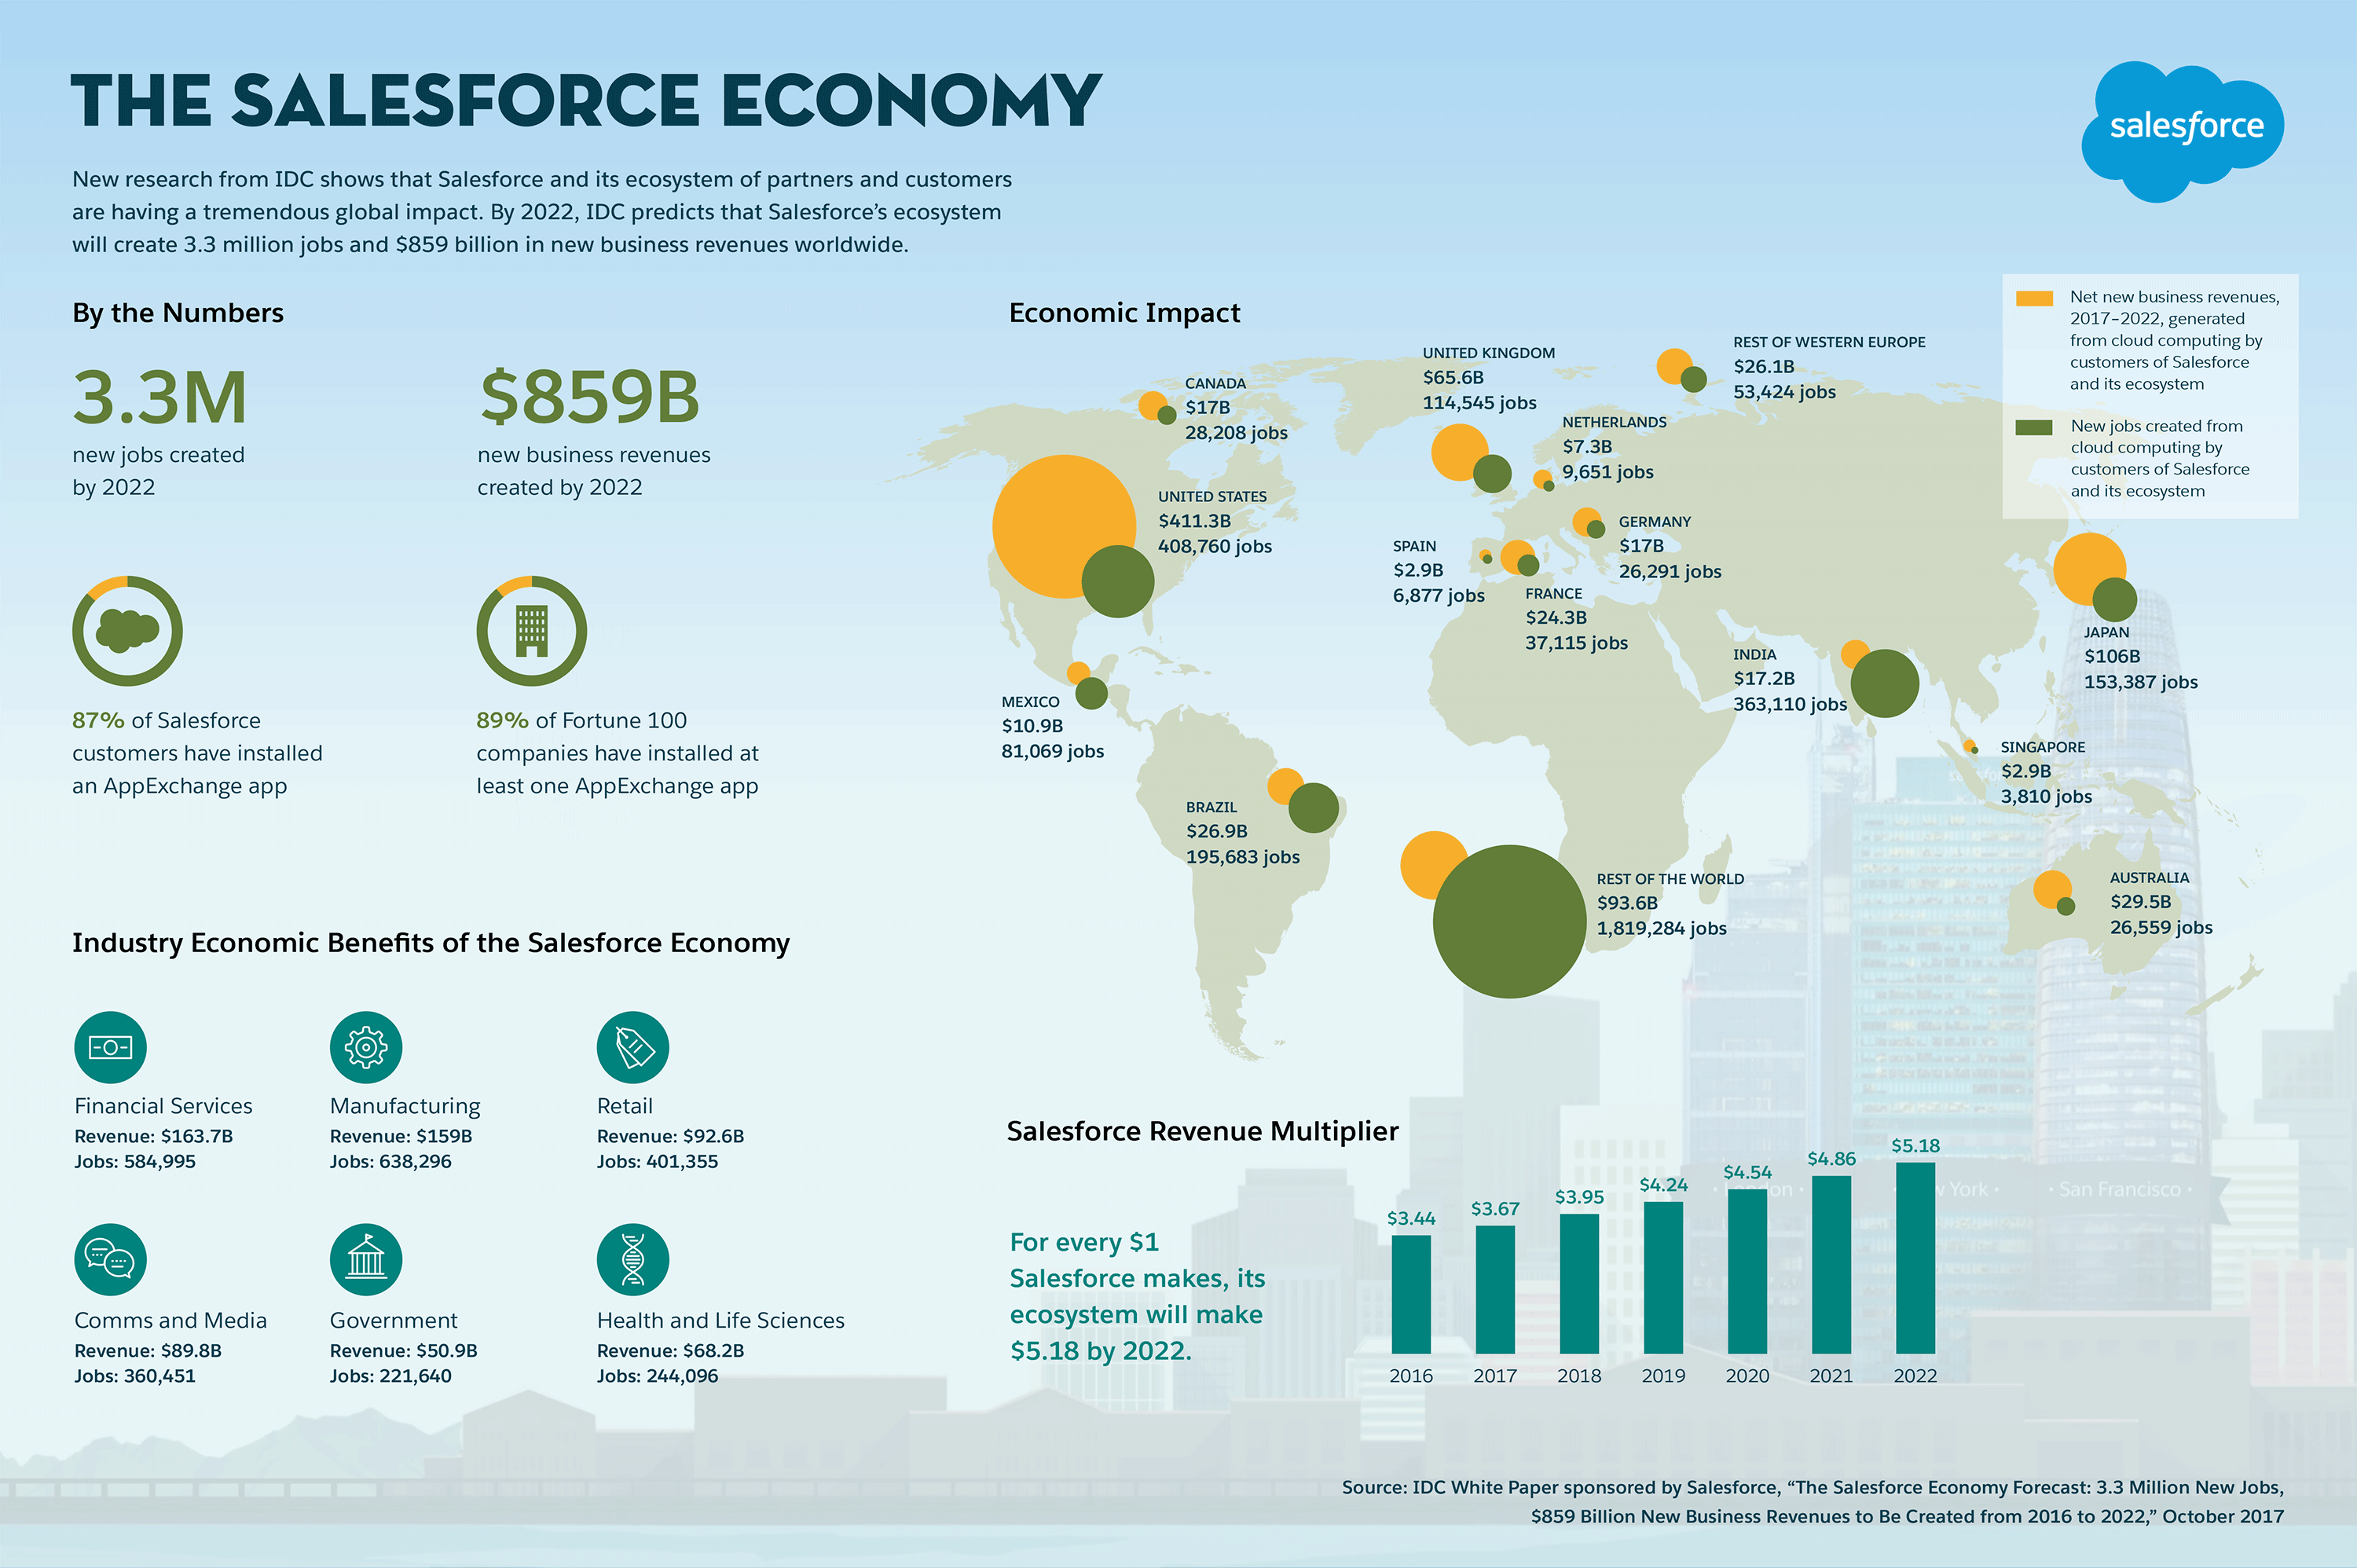This screenshot has height=1568, width=2357.
Task: Click the 2022 bar in revenue multiplier chart
Action: 1915,1258
